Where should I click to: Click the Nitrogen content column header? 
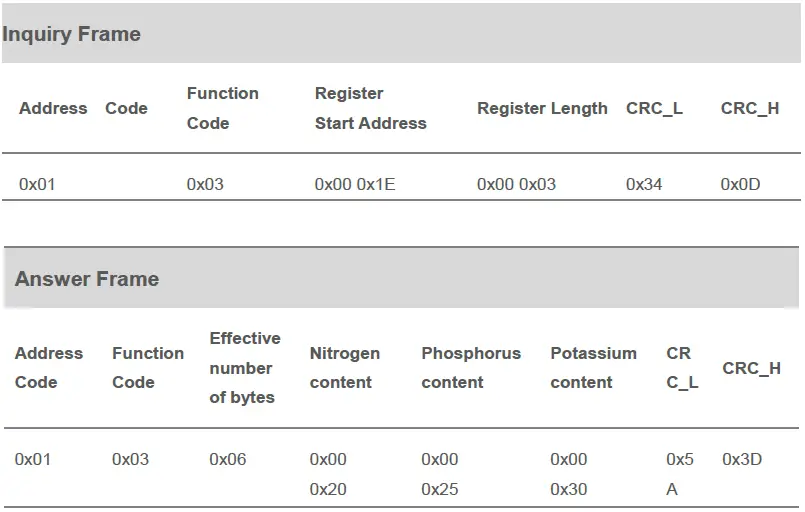pos(345,368)
